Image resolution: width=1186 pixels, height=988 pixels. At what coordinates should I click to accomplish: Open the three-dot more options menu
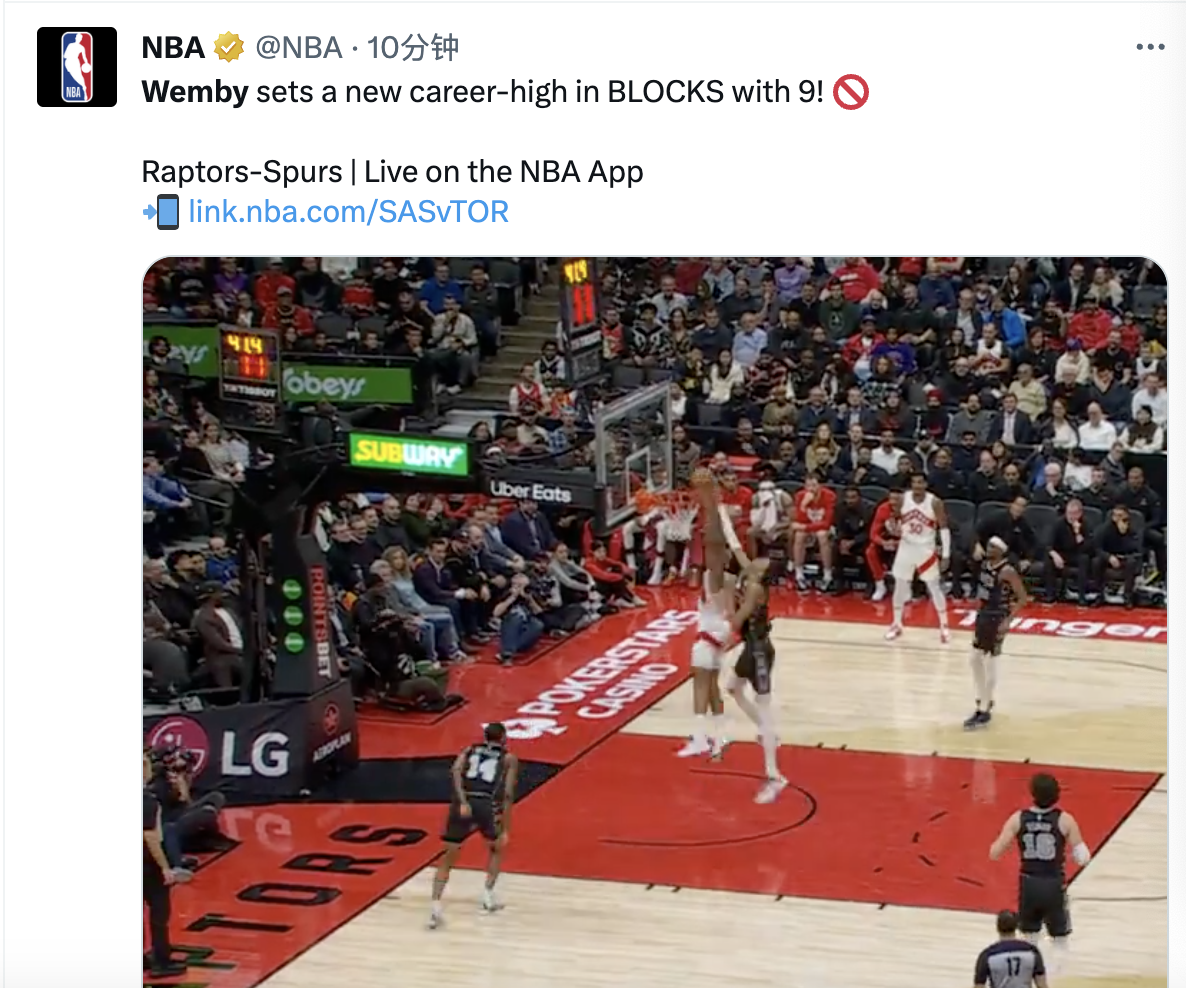1150,47
